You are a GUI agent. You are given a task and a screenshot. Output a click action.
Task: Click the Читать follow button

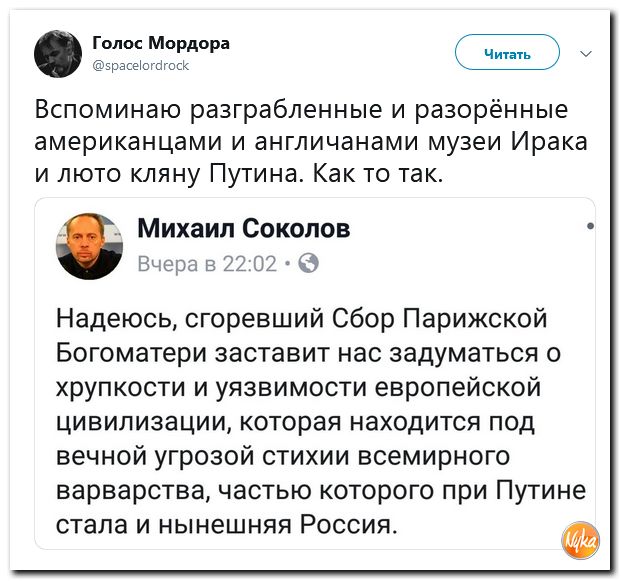[507, 53]
